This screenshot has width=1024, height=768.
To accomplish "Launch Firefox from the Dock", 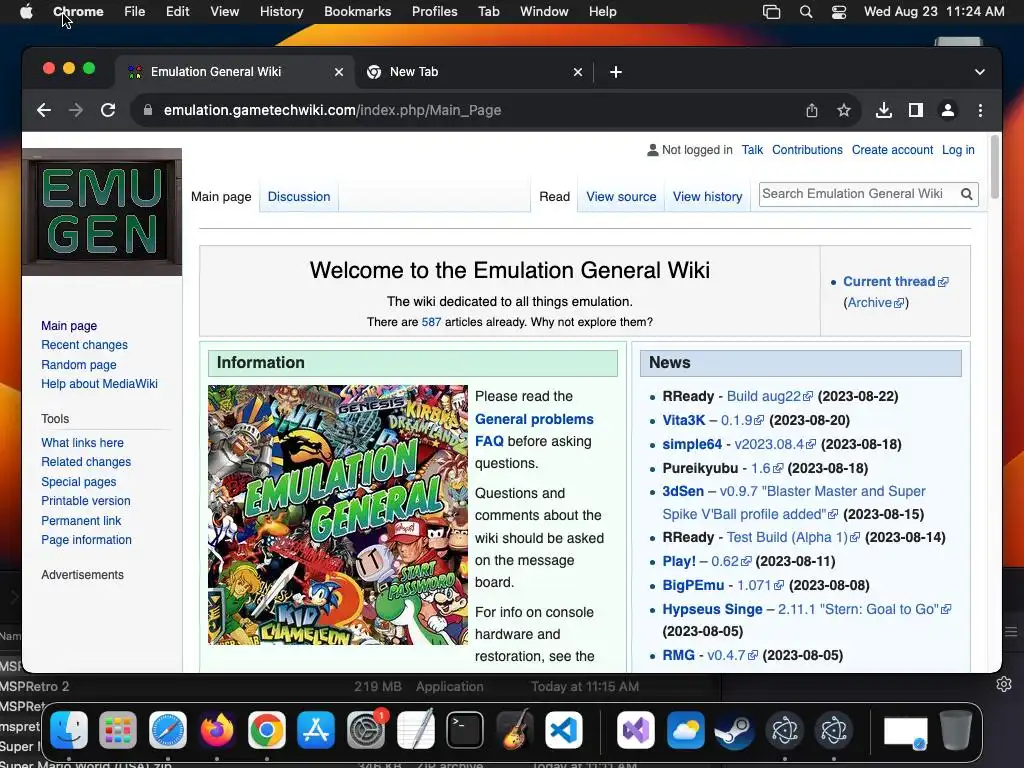I will click(x=217, y=730).
